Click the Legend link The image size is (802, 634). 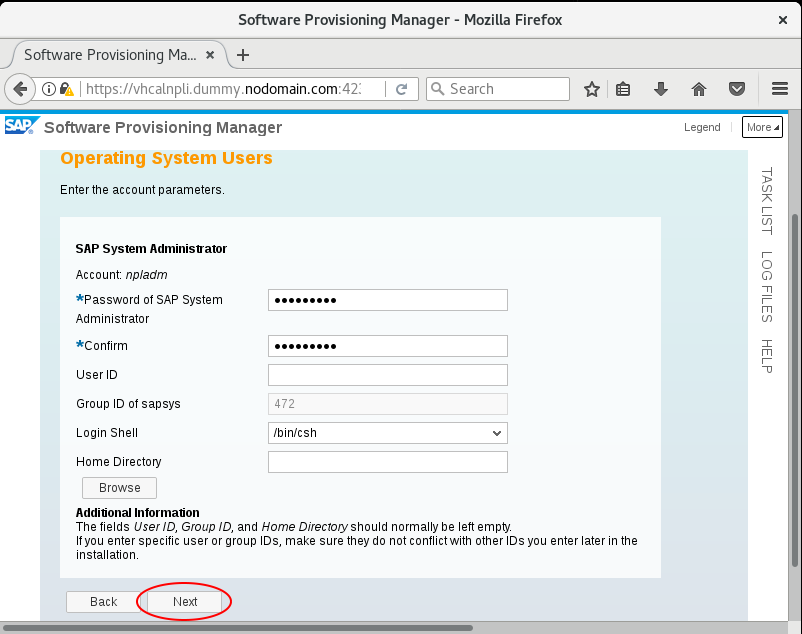702,127
